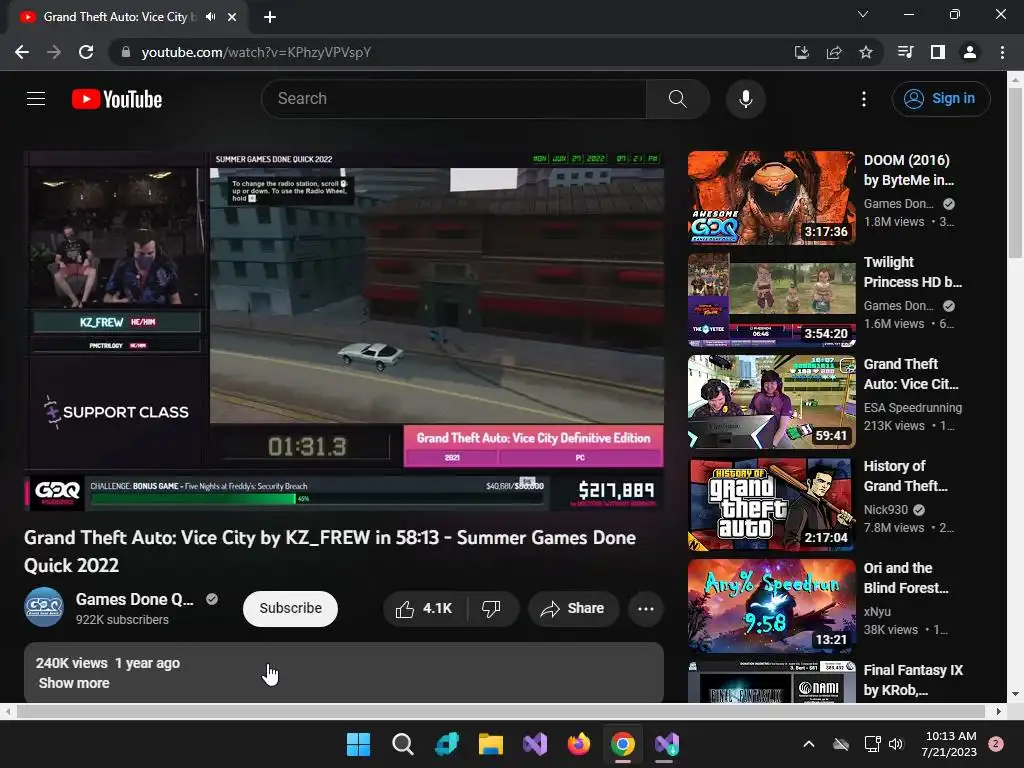Click the Nick930 channel name

coord(886,509)
